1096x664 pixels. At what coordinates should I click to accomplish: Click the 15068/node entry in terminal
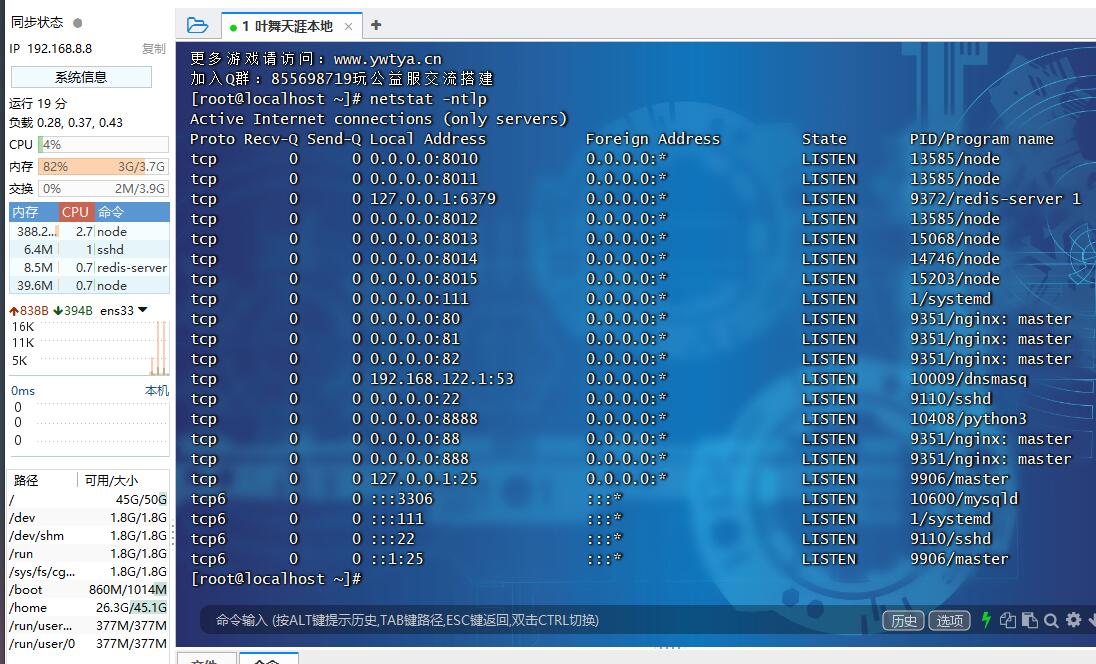click(955, 239)
